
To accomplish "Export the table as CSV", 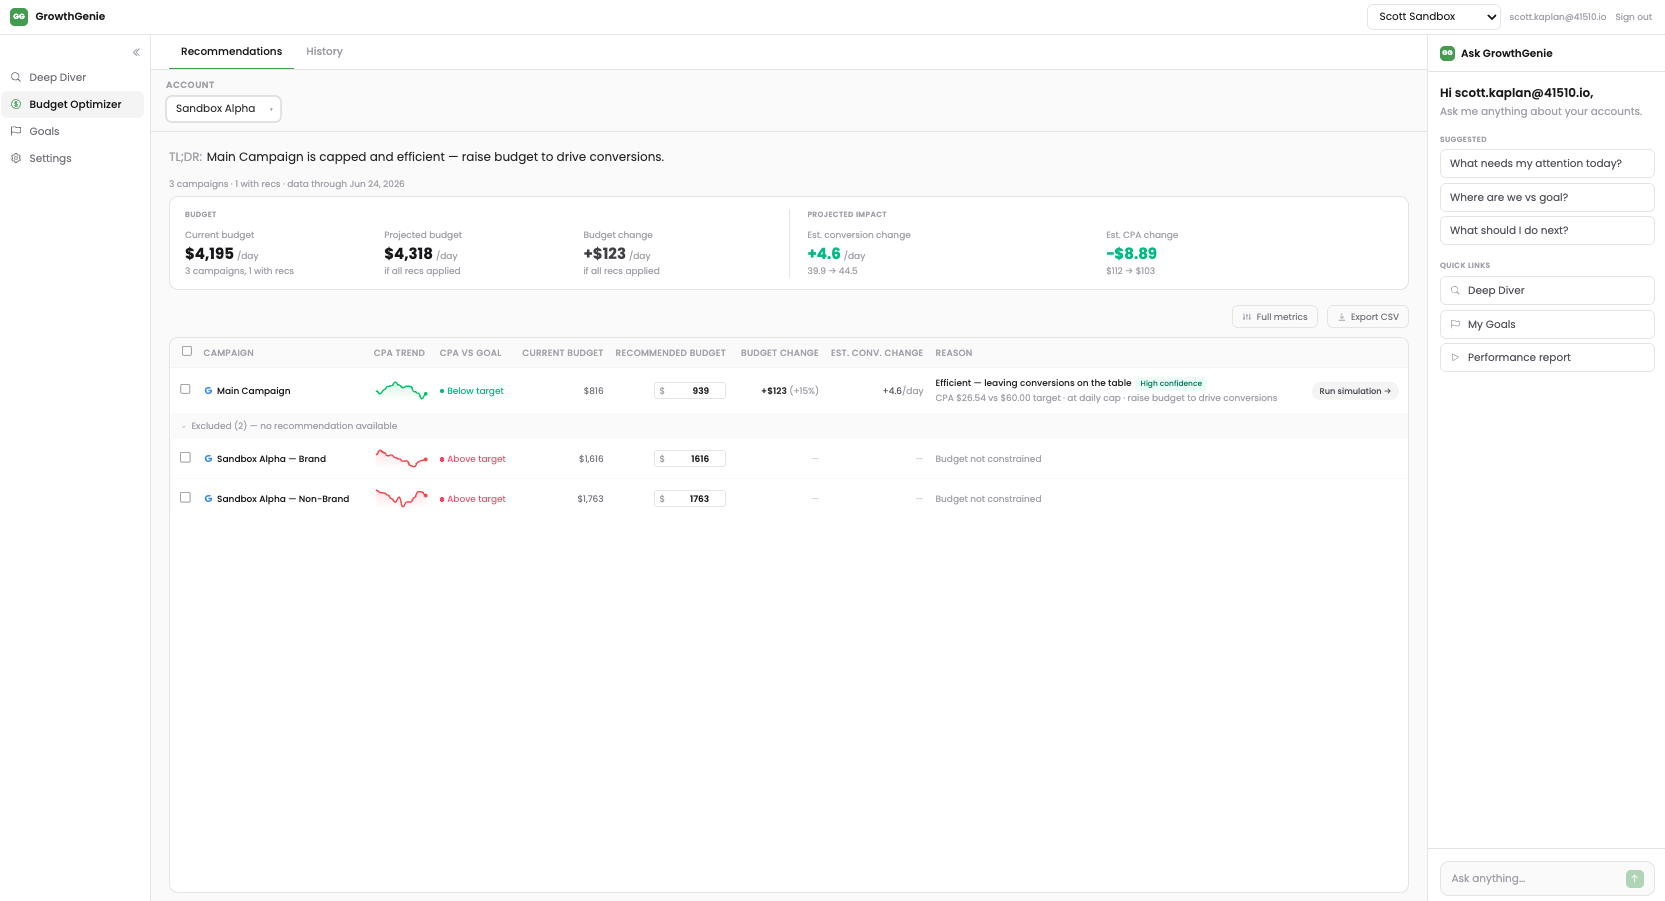I will tap(1368, 317).
